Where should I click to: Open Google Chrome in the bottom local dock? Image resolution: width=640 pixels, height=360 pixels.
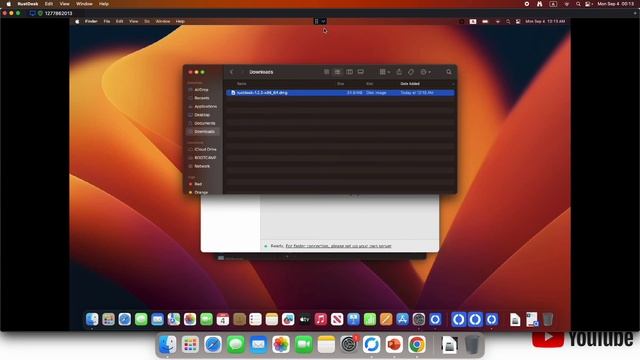416,345
